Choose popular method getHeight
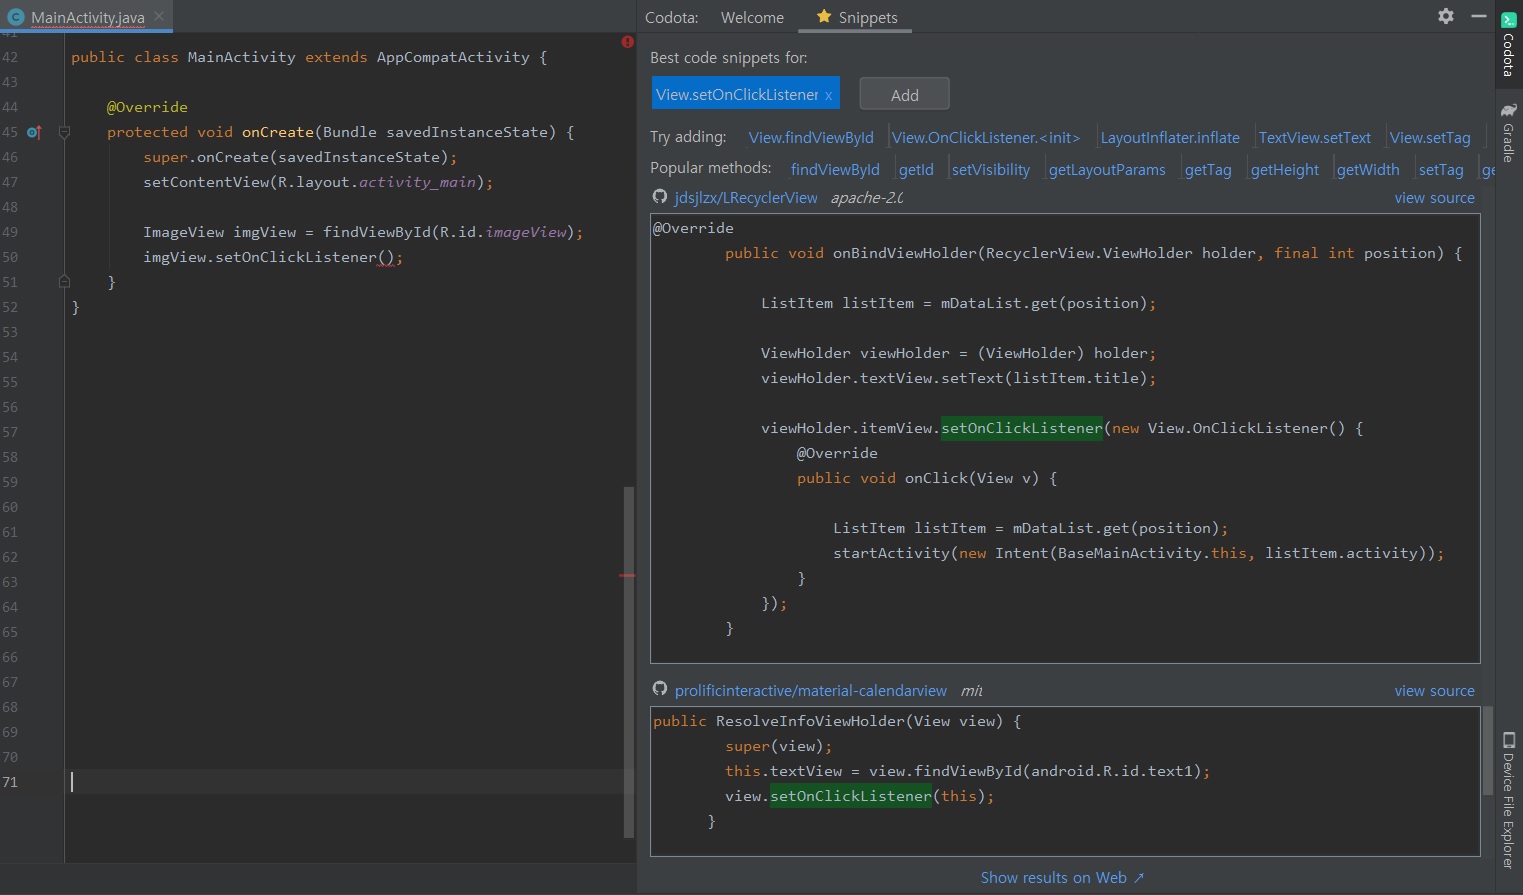This screenshot has height=895, width=1523. 1285,170
